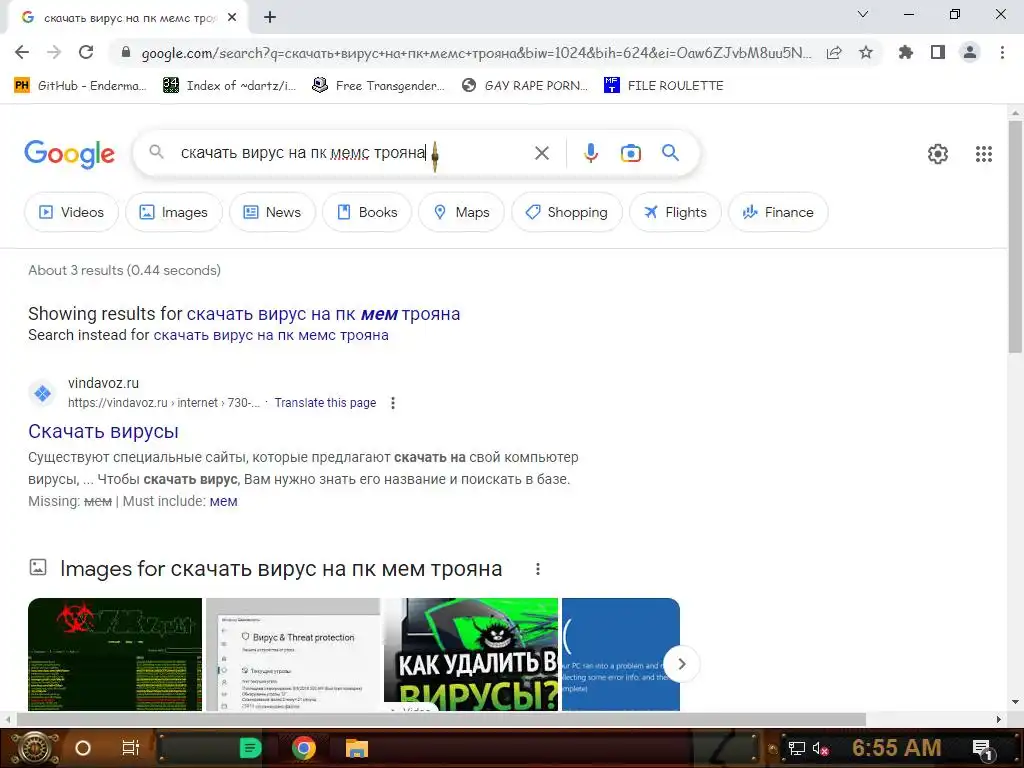Image resolution: width=1024 pixels, height=768 pixels.
Task: Open the FILE ROULETTE bookmark
Action: [664, 86]
